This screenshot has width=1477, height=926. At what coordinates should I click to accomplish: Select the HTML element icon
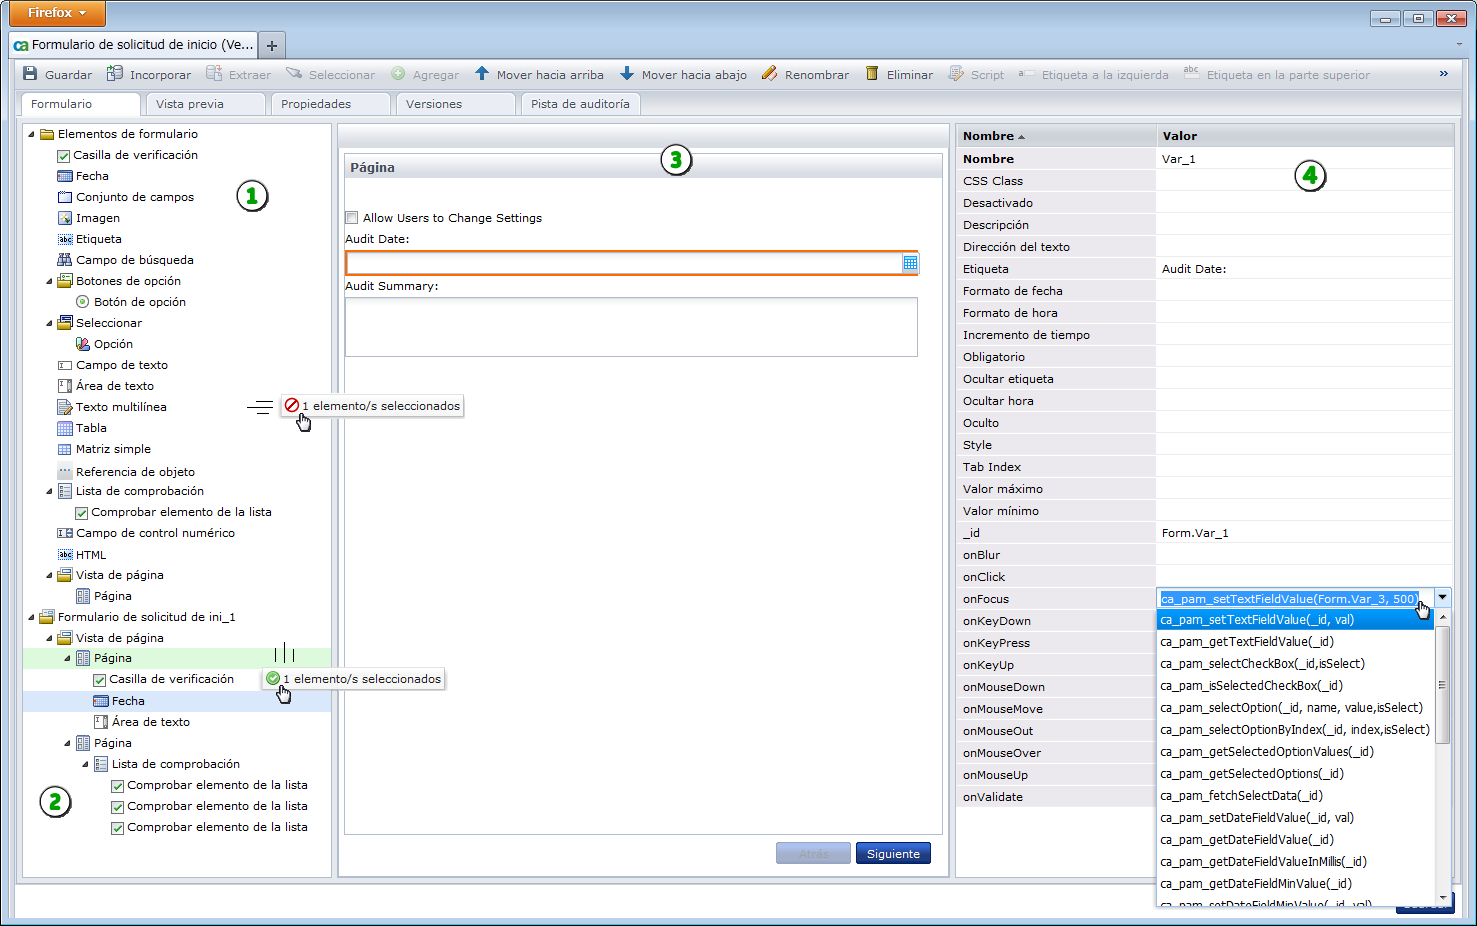(65, 555)
